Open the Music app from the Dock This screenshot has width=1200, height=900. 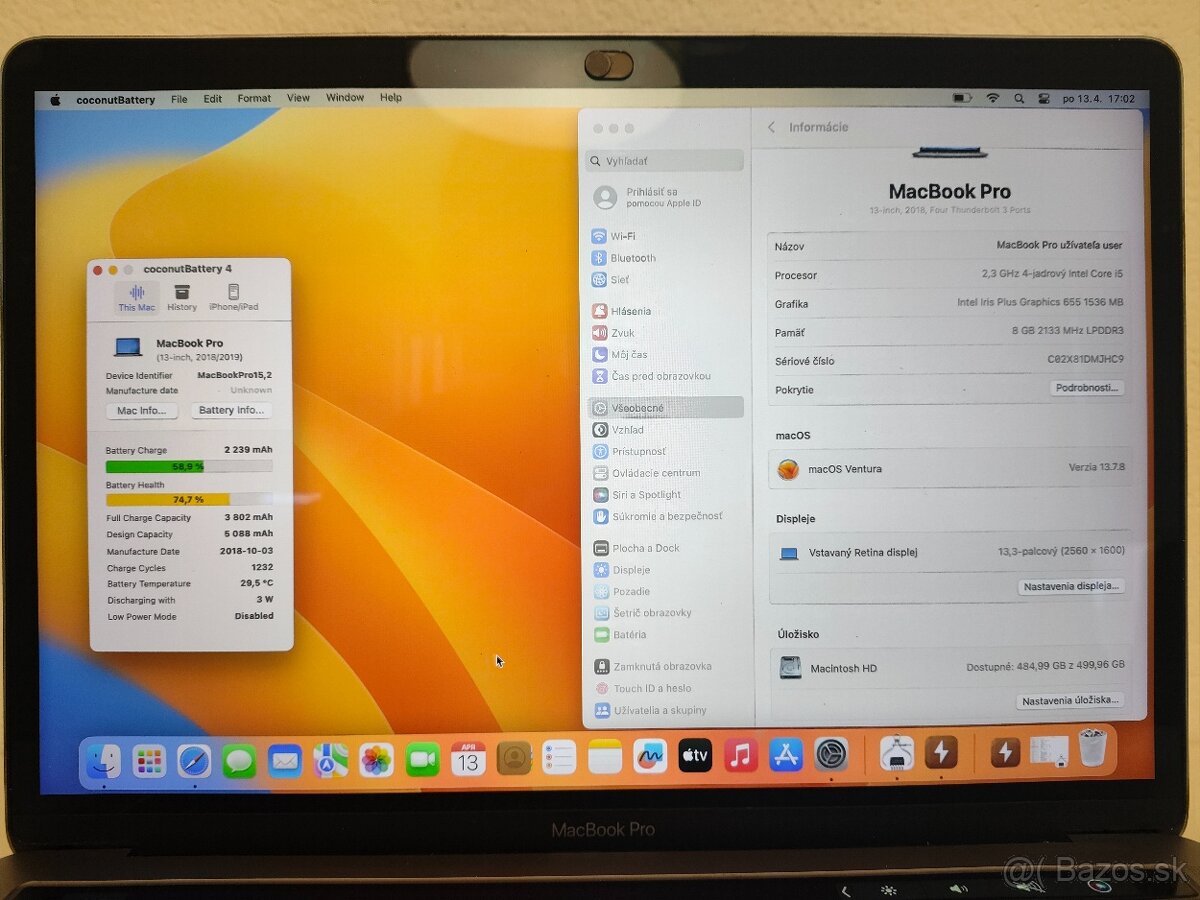(x=740, y=757)
